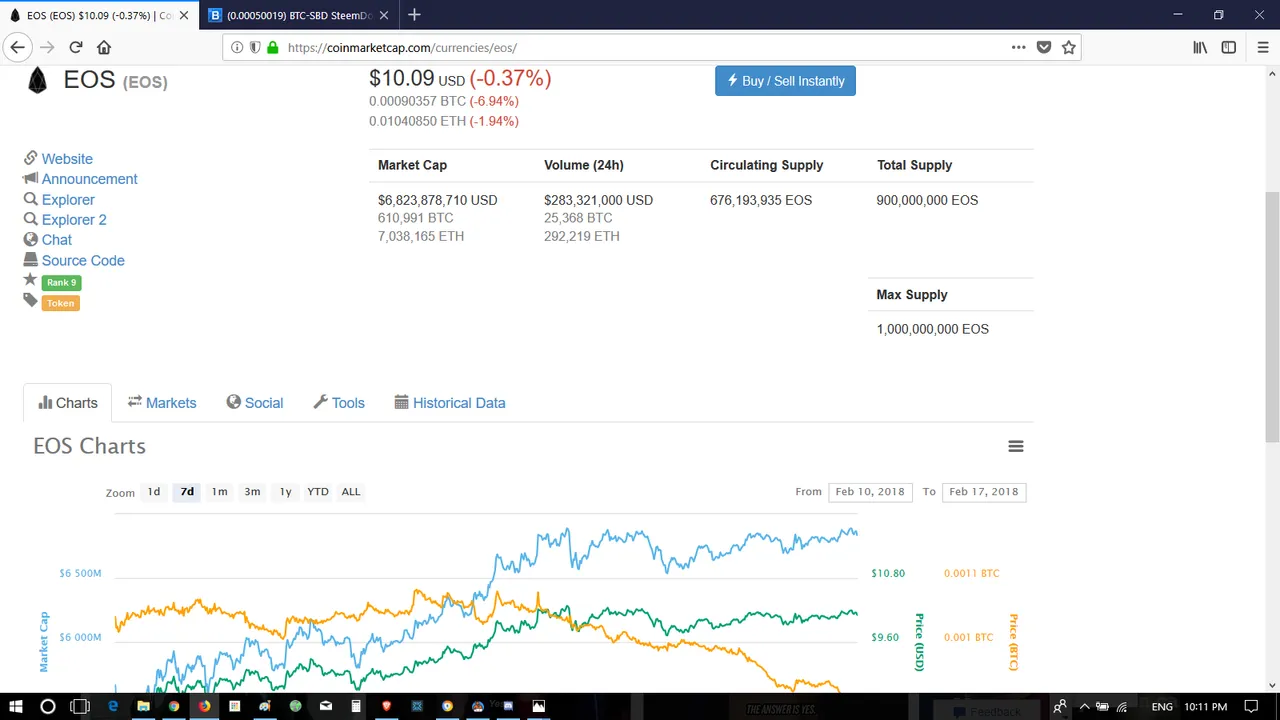Switch to the Markets tab
Viewport: 1280px width, 720px height.
click(161, 403)
